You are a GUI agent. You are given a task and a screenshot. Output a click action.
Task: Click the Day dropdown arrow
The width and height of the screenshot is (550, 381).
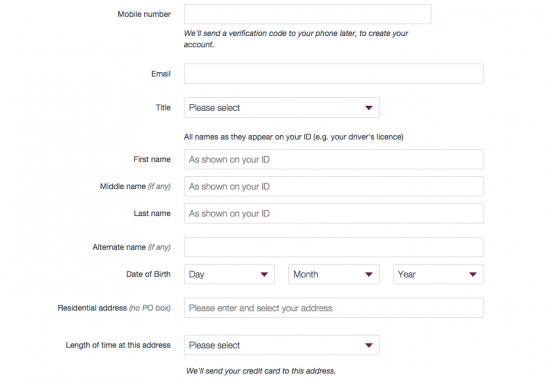pos(264,274)
